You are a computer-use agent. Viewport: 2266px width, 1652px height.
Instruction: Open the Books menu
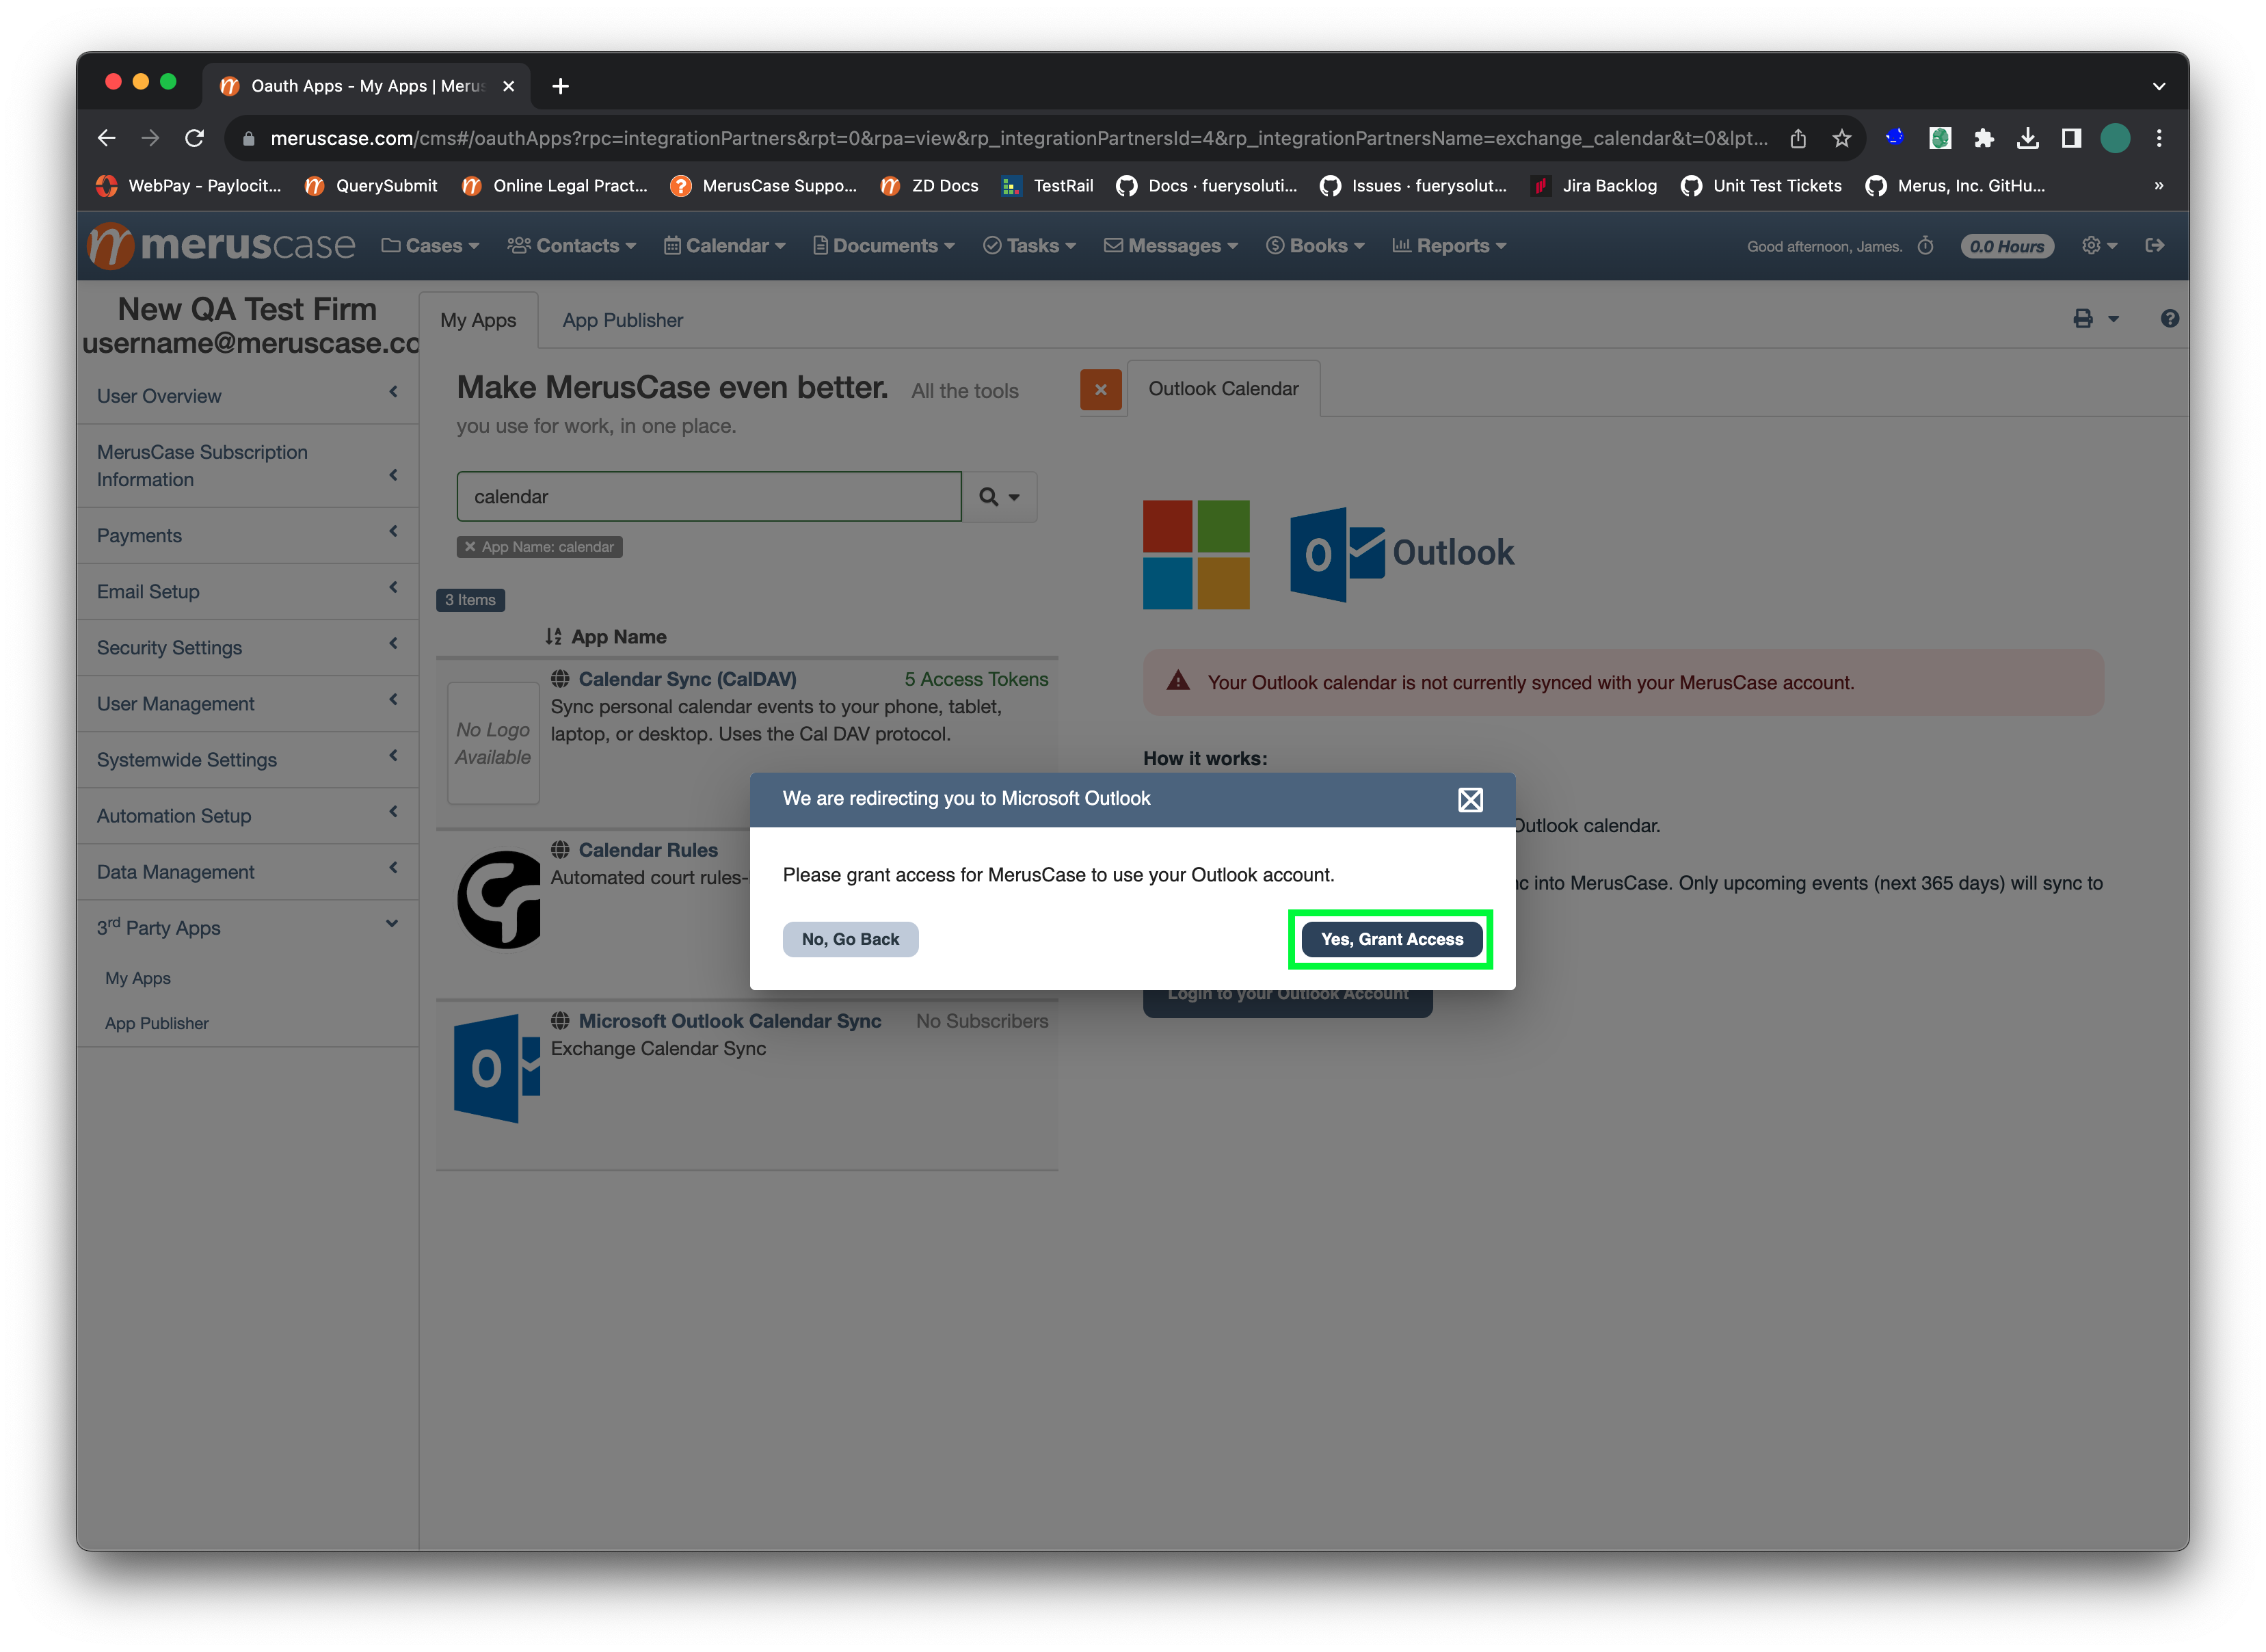pyautogui.click(x=1314, y=246)
